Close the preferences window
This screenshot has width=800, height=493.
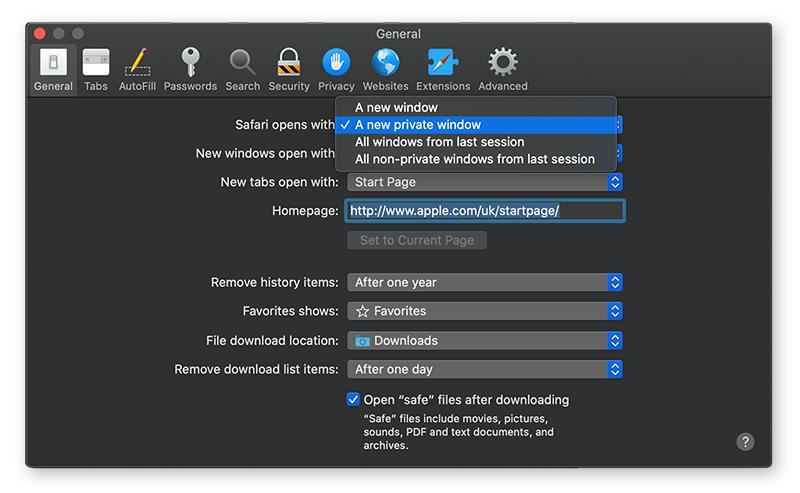[40, 34]
